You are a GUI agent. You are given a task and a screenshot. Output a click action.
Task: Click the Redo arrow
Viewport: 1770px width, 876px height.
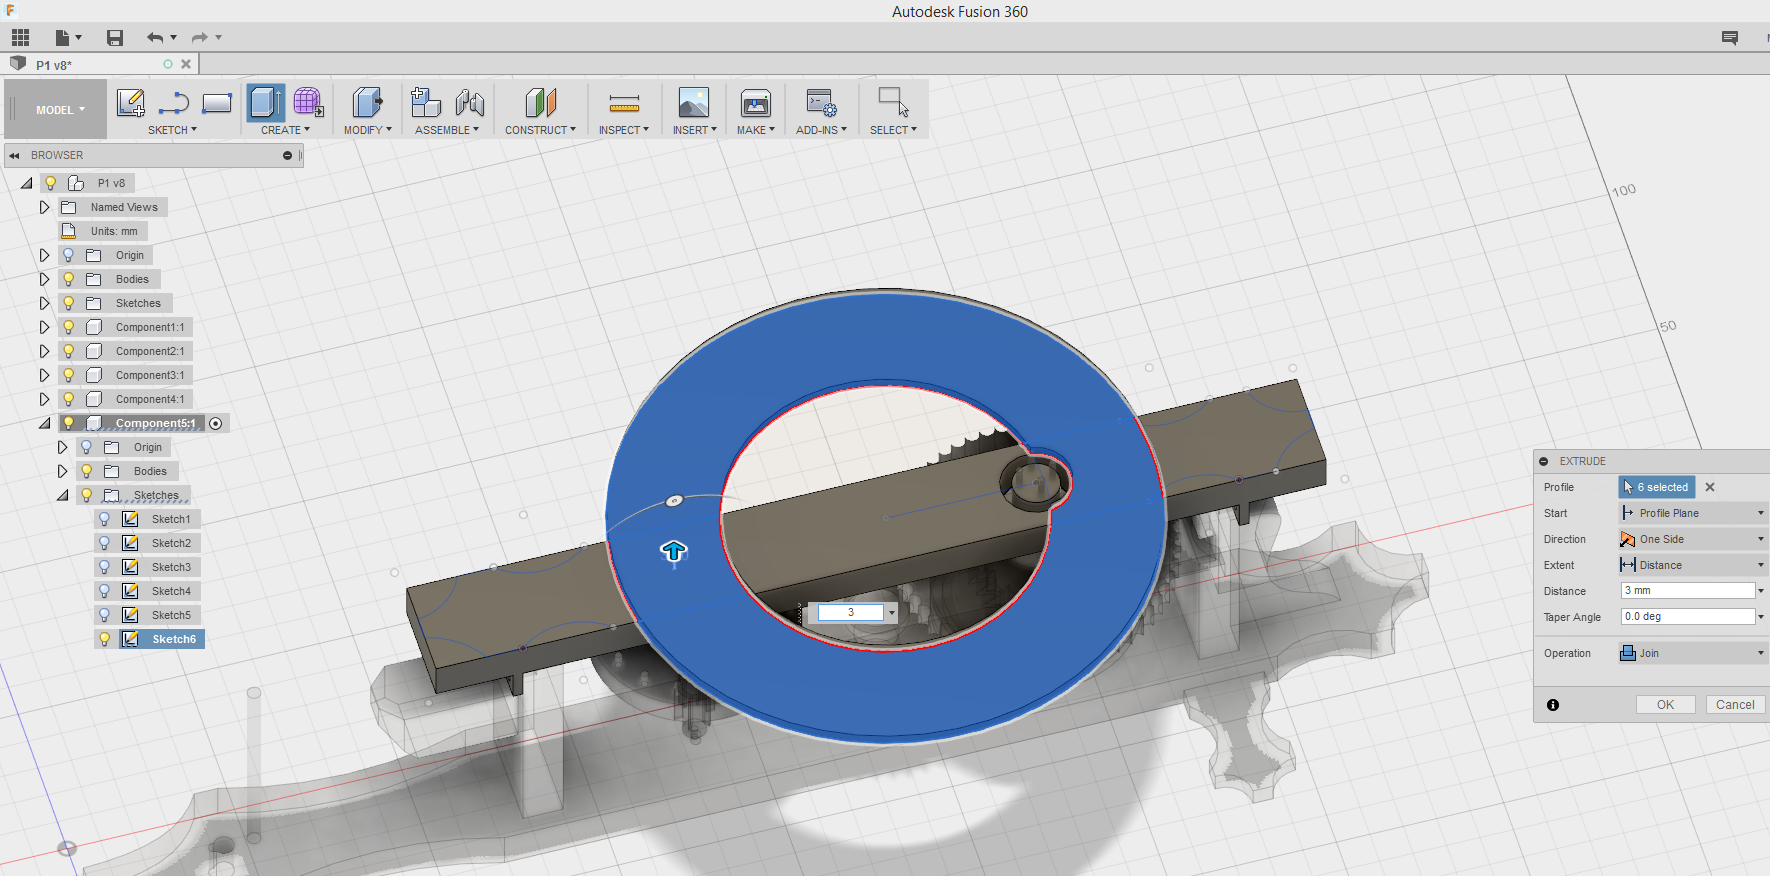200,38
